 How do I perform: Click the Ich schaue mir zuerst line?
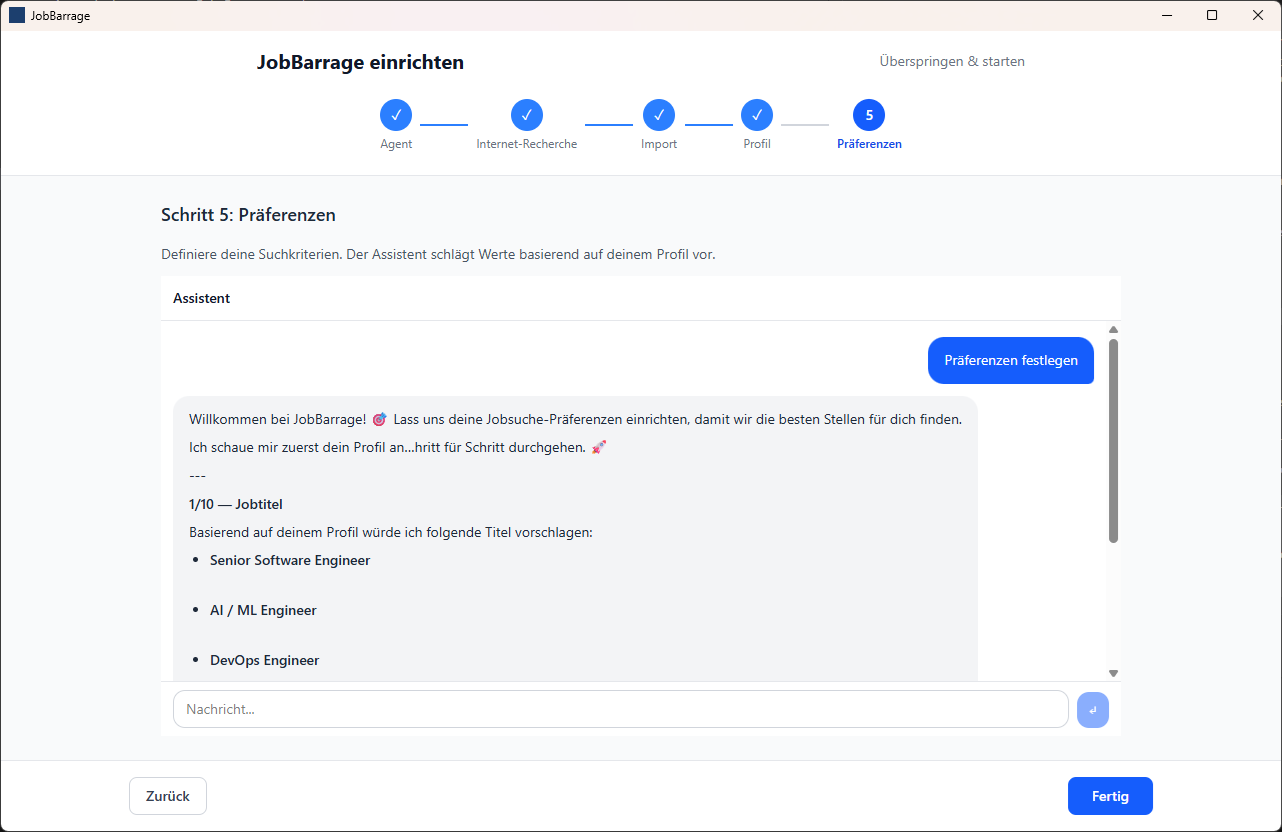click(398, 447)
